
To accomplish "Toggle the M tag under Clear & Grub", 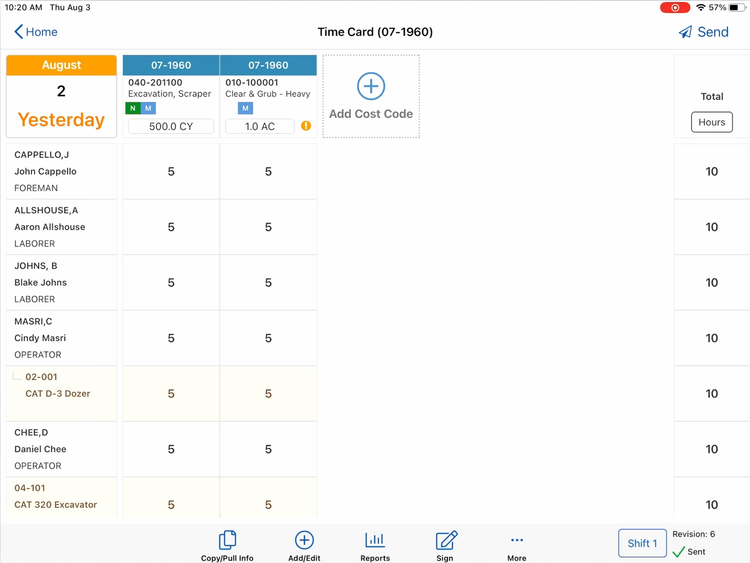I will click(245, 108).
